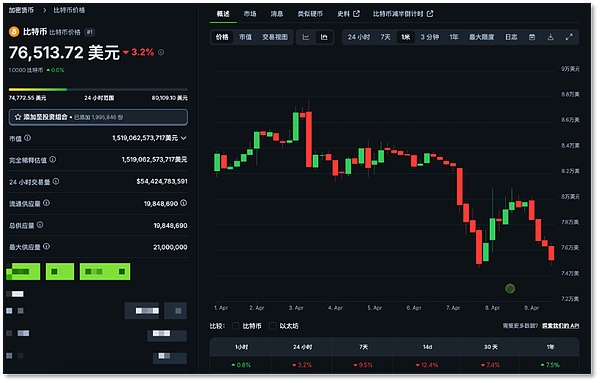Screen dimensions: 600x383
Task: Click info icon next to 市值
Action: click(x=28, y=138)
